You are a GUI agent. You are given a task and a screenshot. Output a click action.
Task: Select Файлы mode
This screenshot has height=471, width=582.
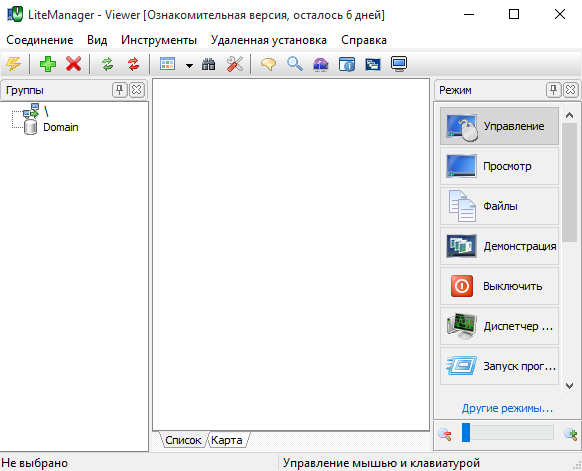click(499, 206)
